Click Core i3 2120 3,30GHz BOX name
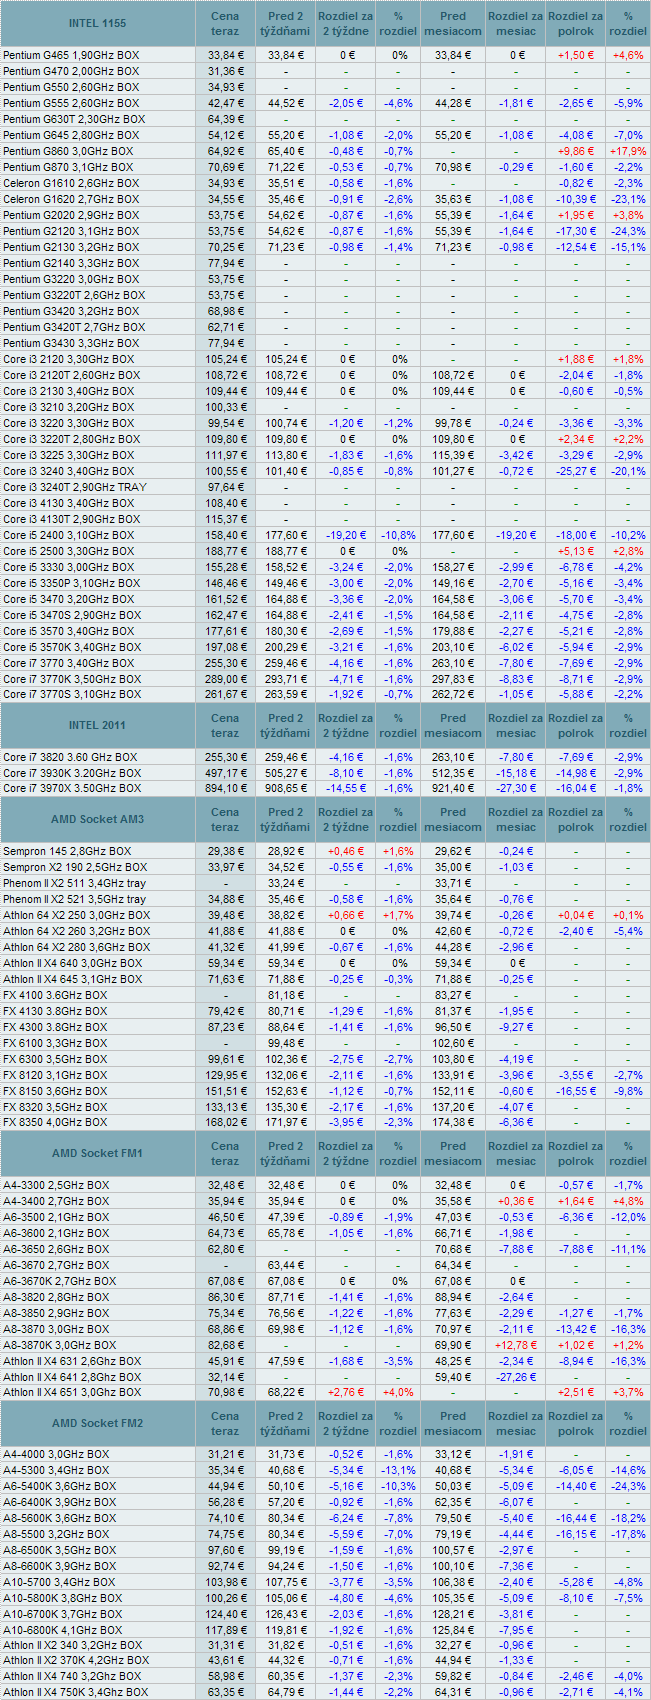 68,359
